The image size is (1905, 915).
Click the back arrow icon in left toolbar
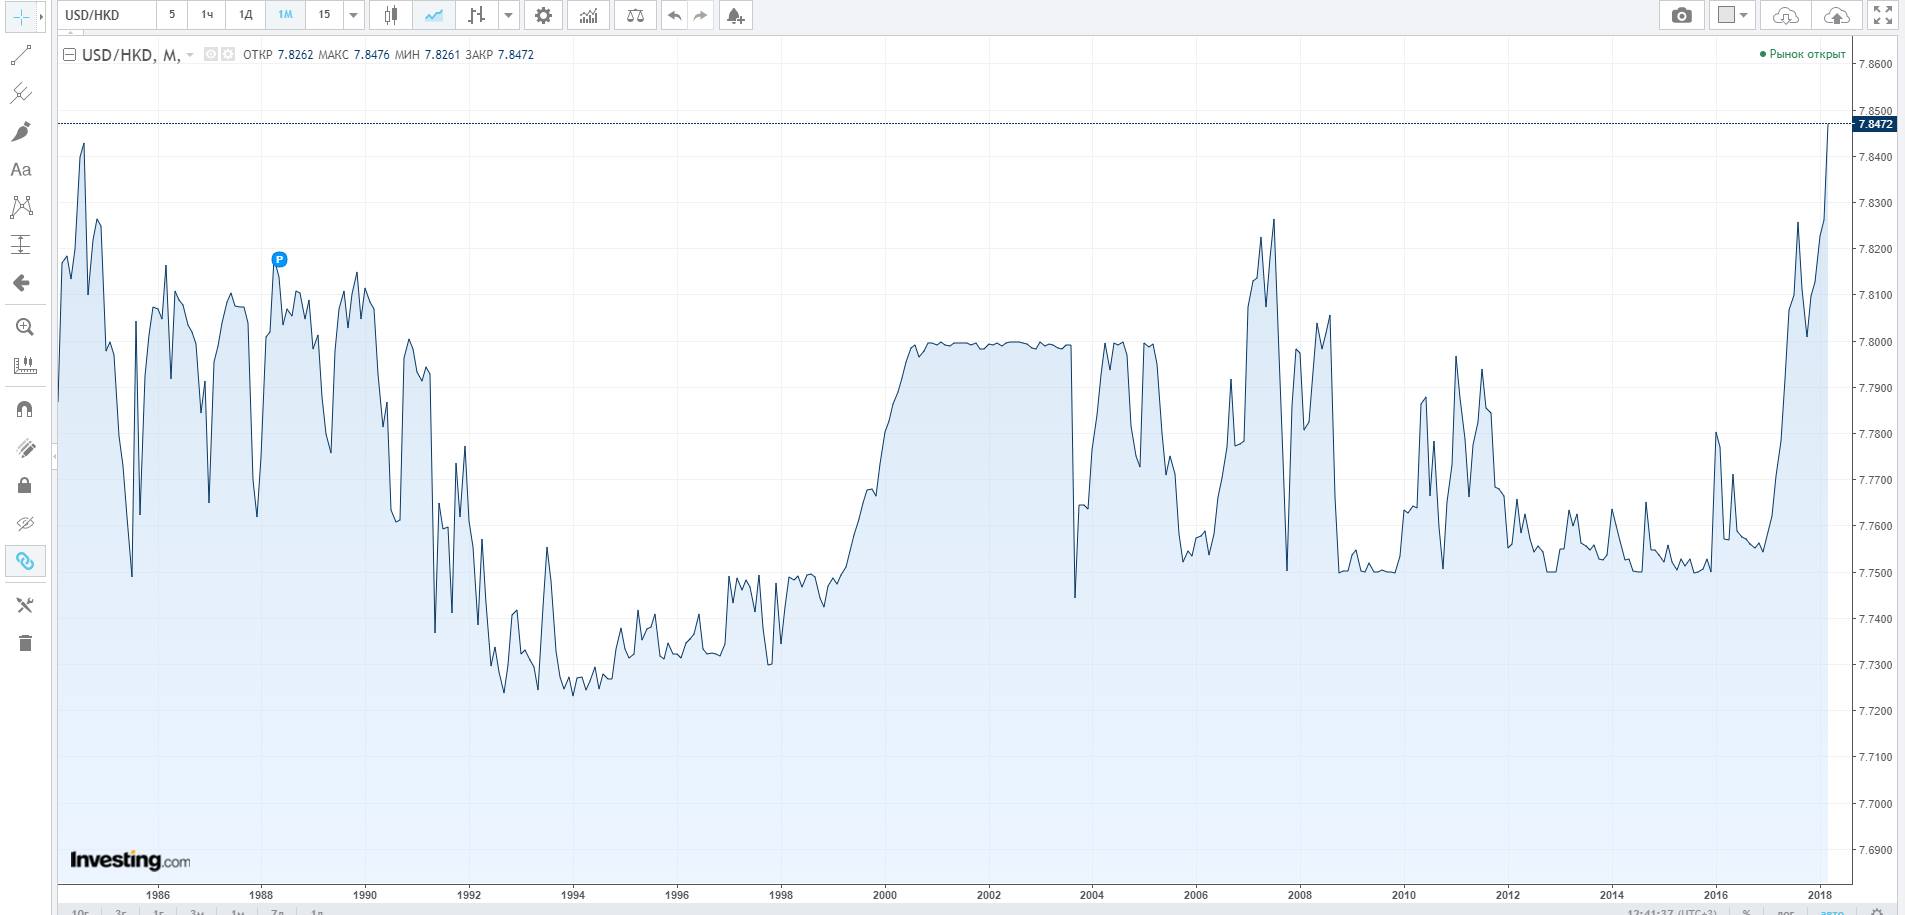click(21, 283)
